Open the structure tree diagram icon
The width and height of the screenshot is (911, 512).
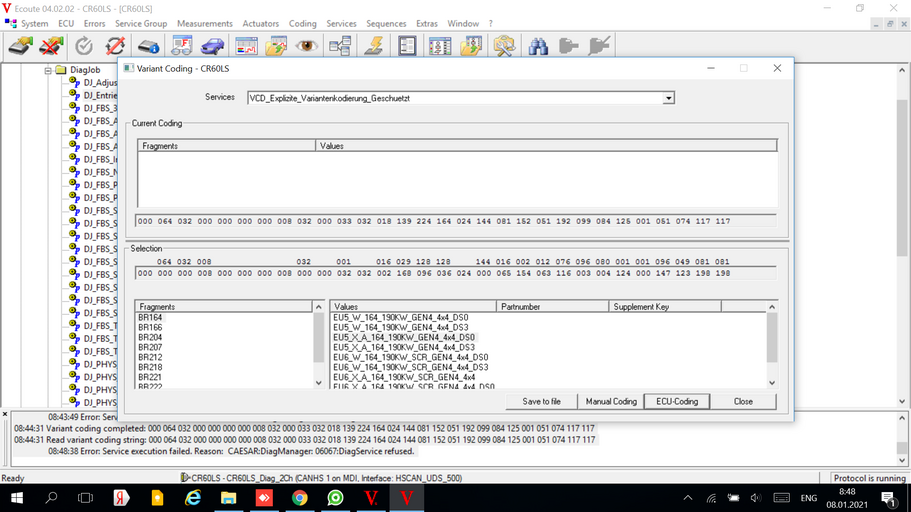tap(340, 46)
